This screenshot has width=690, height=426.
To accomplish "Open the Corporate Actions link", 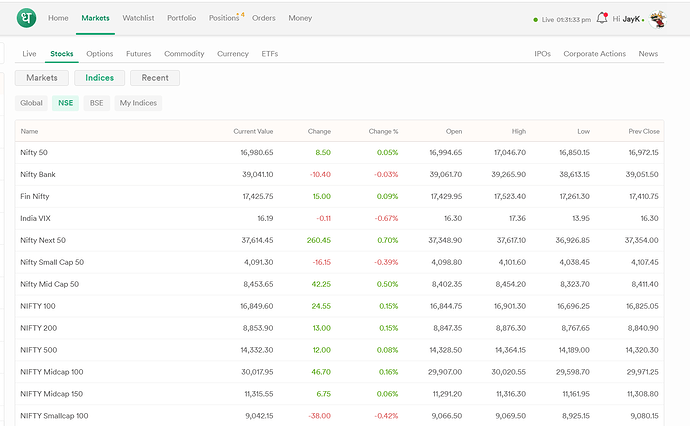I will point(595,54).
